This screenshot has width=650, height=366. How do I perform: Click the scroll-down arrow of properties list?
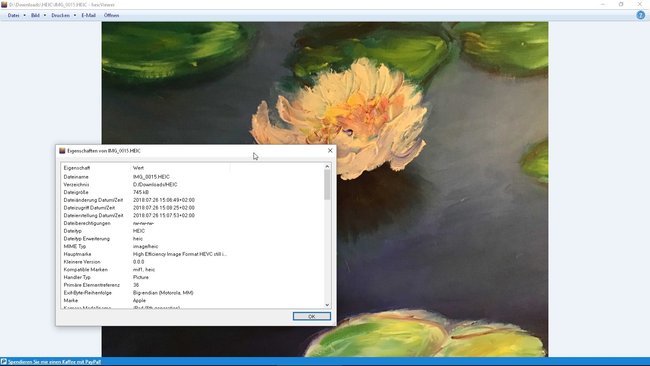coord(327,305)
